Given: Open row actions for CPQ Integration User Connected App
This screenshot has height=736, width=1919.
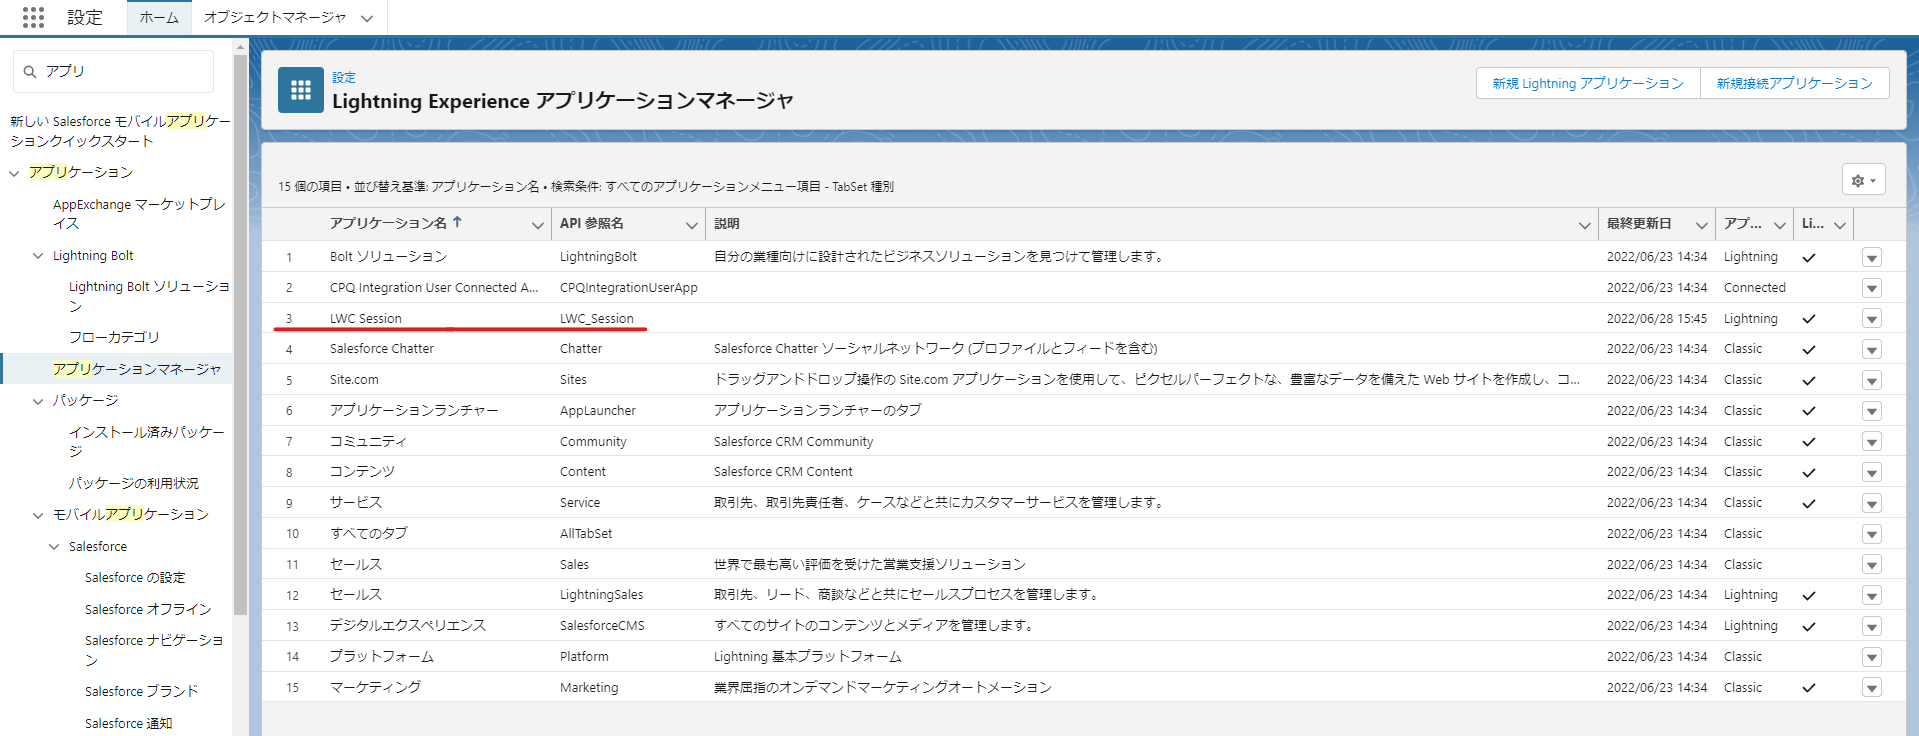Looking at the screenshot, I should point(1872,288).
